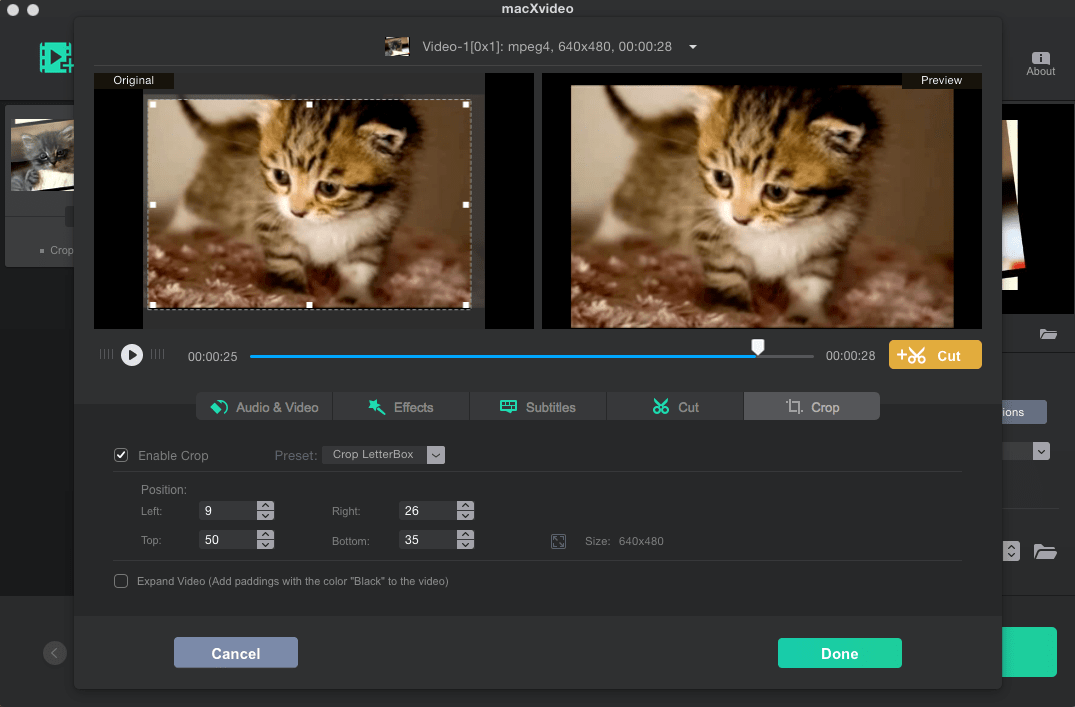The width and height of the screenshot is (1075, 707).
Task: Click the video thumbnail icon in title row
Action: (x=397, y=46)
